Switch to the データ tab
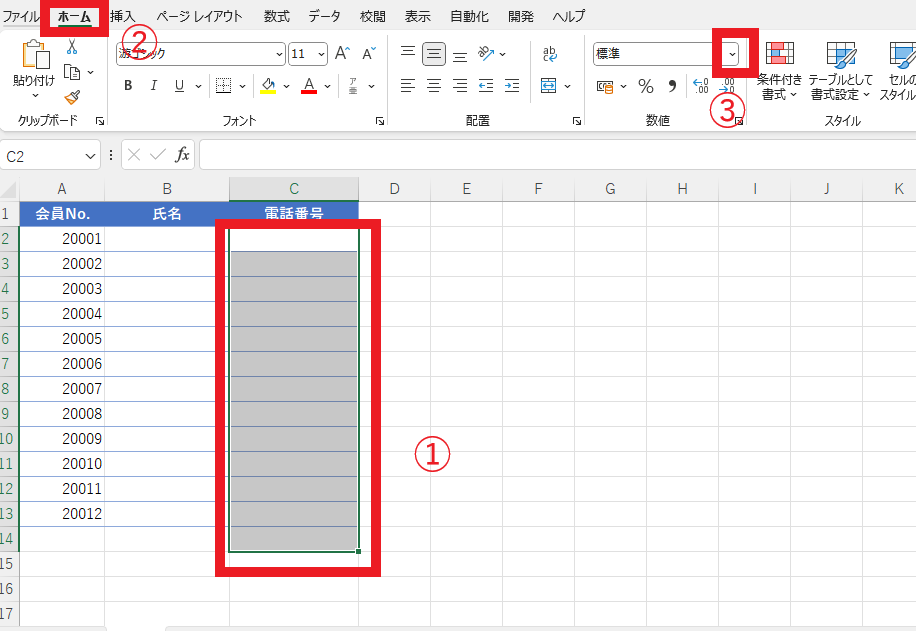Screen dimensions: 916x631 coord(324,16)
